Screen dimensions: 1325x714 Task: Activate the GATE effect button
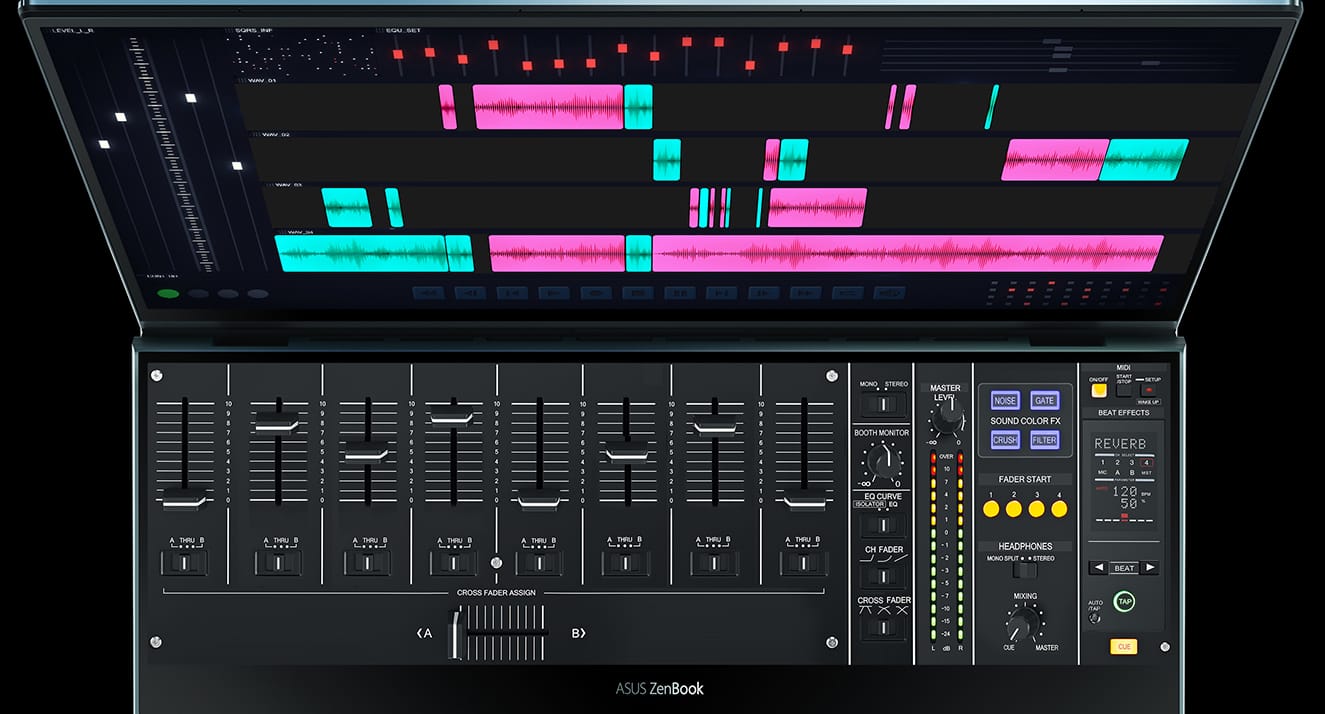point(1044,401)
